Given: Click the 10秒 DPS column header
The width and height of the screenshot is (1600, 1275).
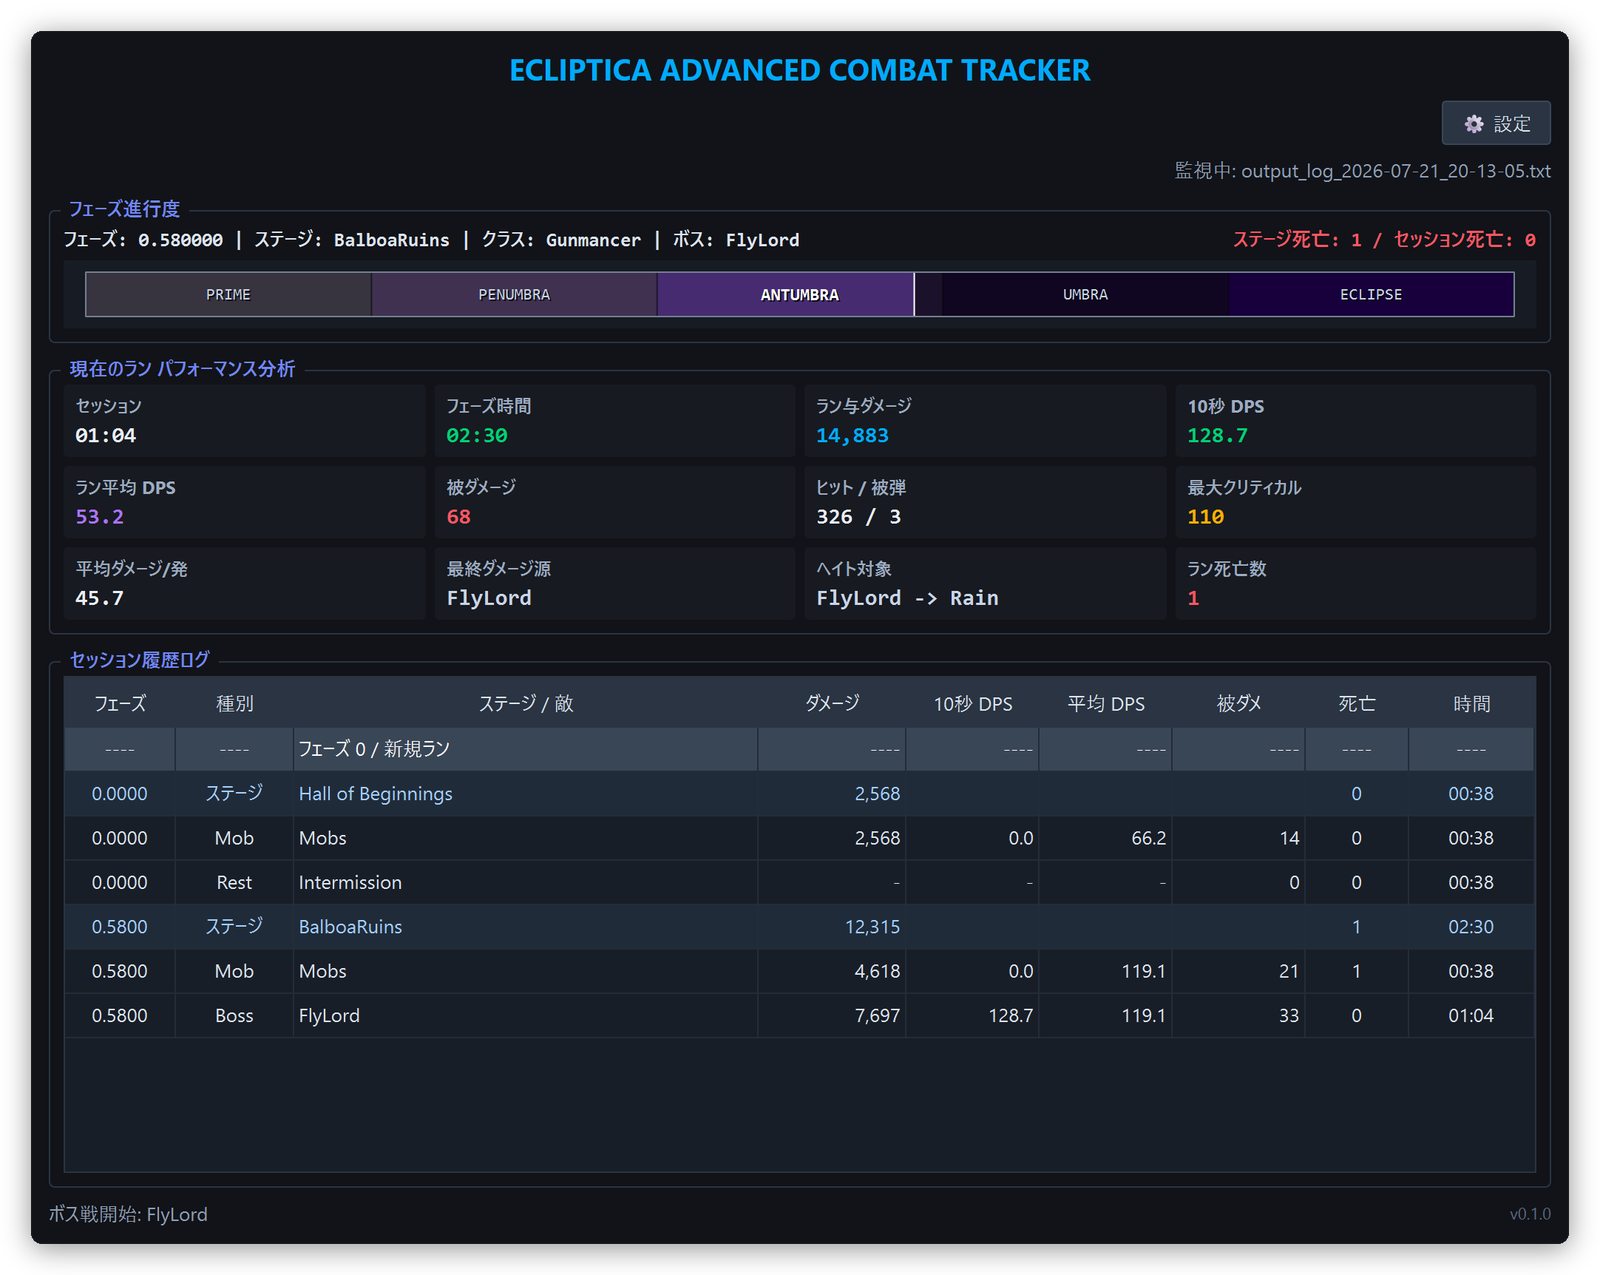Looking at the screenshot, I should pyautogui.click(x=973, y=704).
